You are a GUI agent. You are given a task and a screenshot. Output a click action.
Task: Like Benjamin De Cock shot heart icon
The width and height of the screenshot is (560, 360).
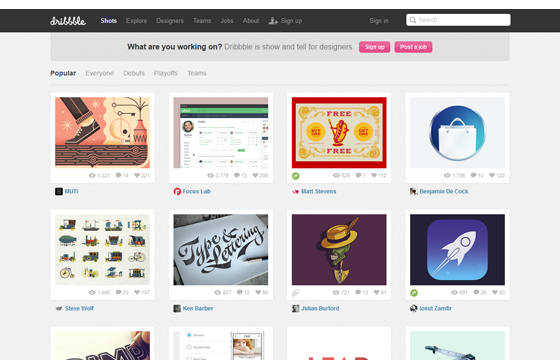tap(492, 175)
